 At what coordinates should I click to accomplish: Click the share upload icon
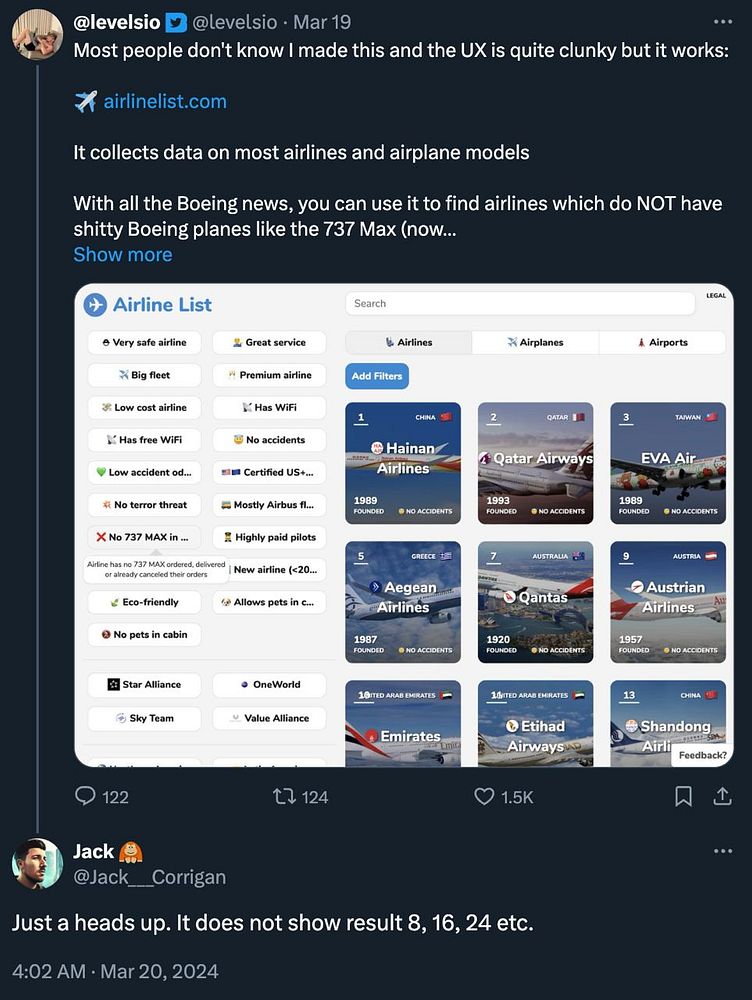point(722,796)
